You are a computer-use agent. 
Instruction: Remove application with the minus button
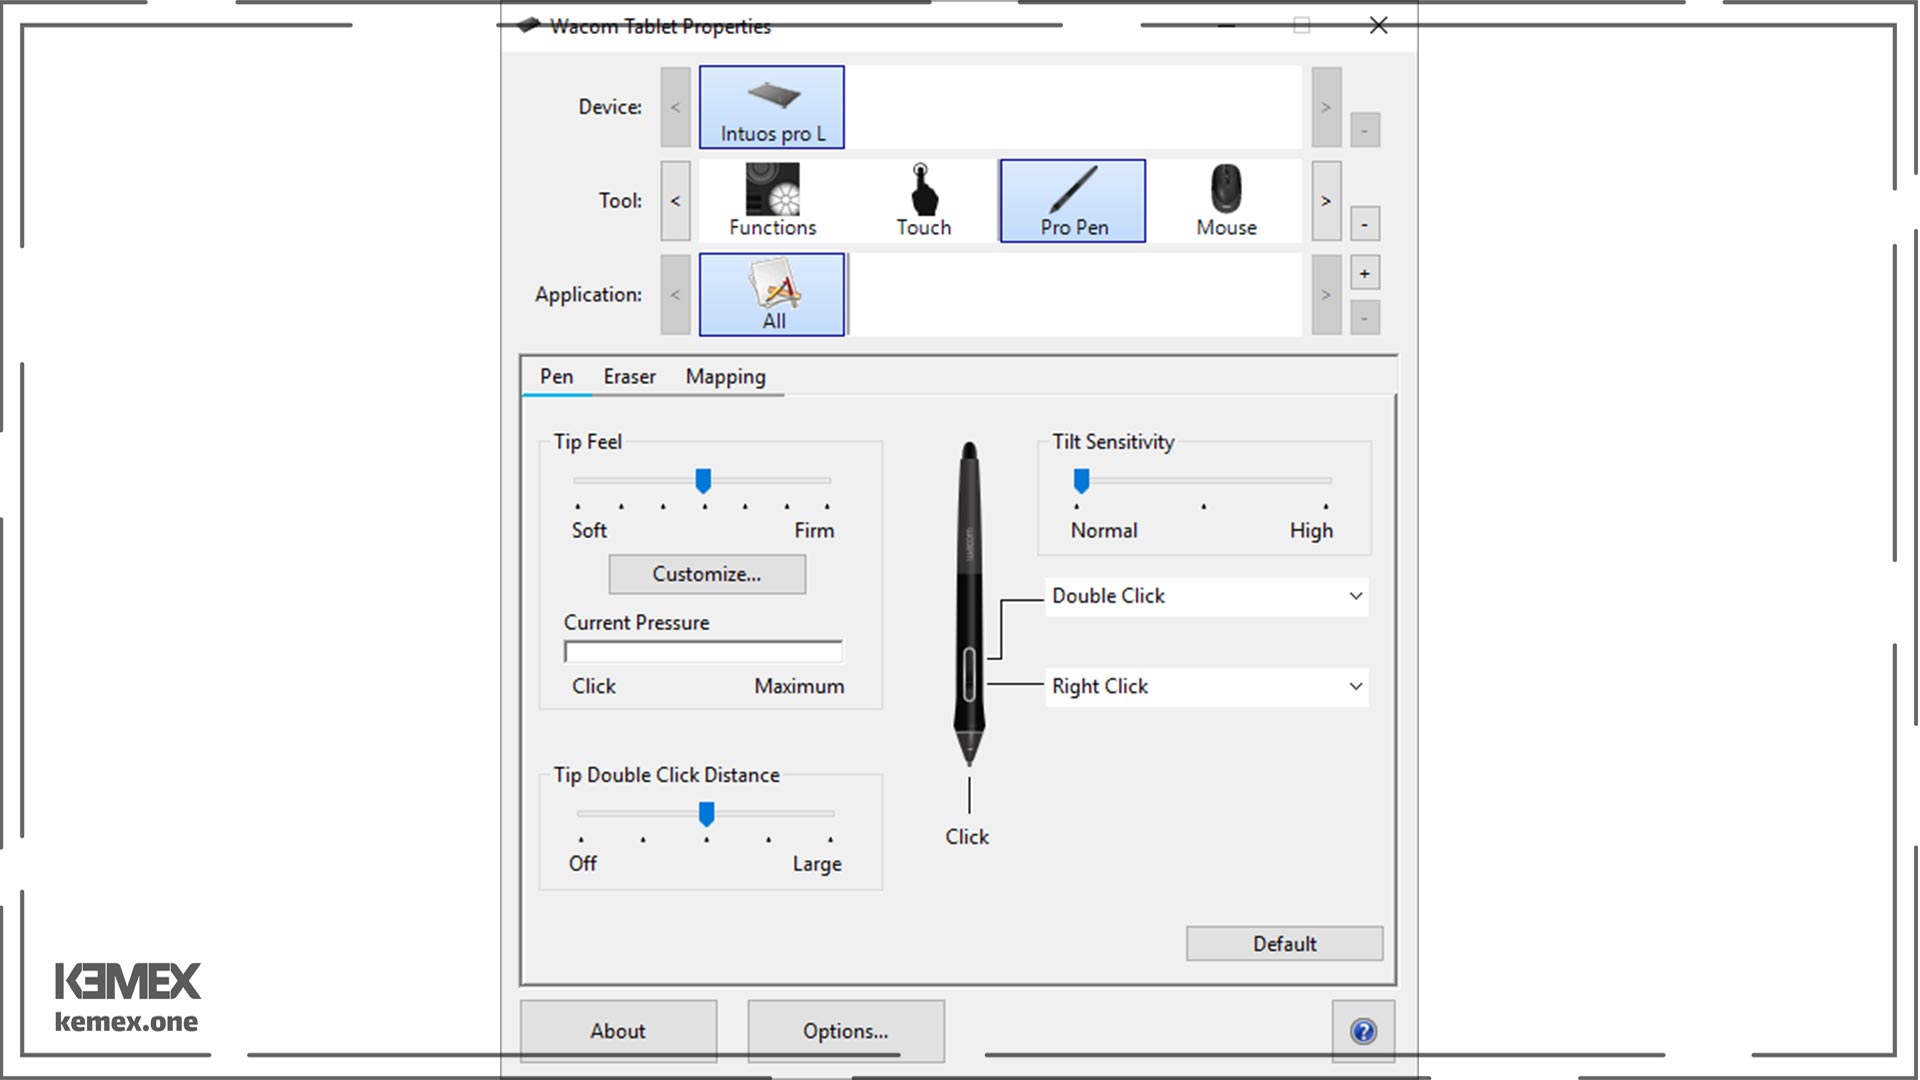[x=1365, y=318]
